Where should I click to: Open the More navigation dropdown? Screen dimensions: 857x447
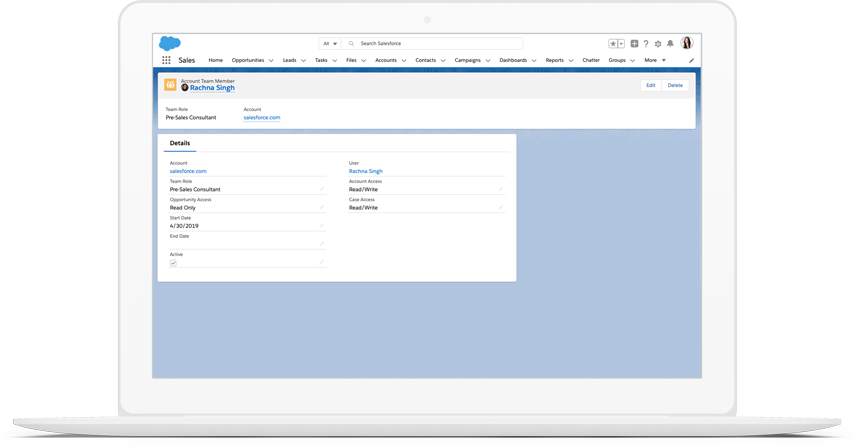click(x=655, y=60)
